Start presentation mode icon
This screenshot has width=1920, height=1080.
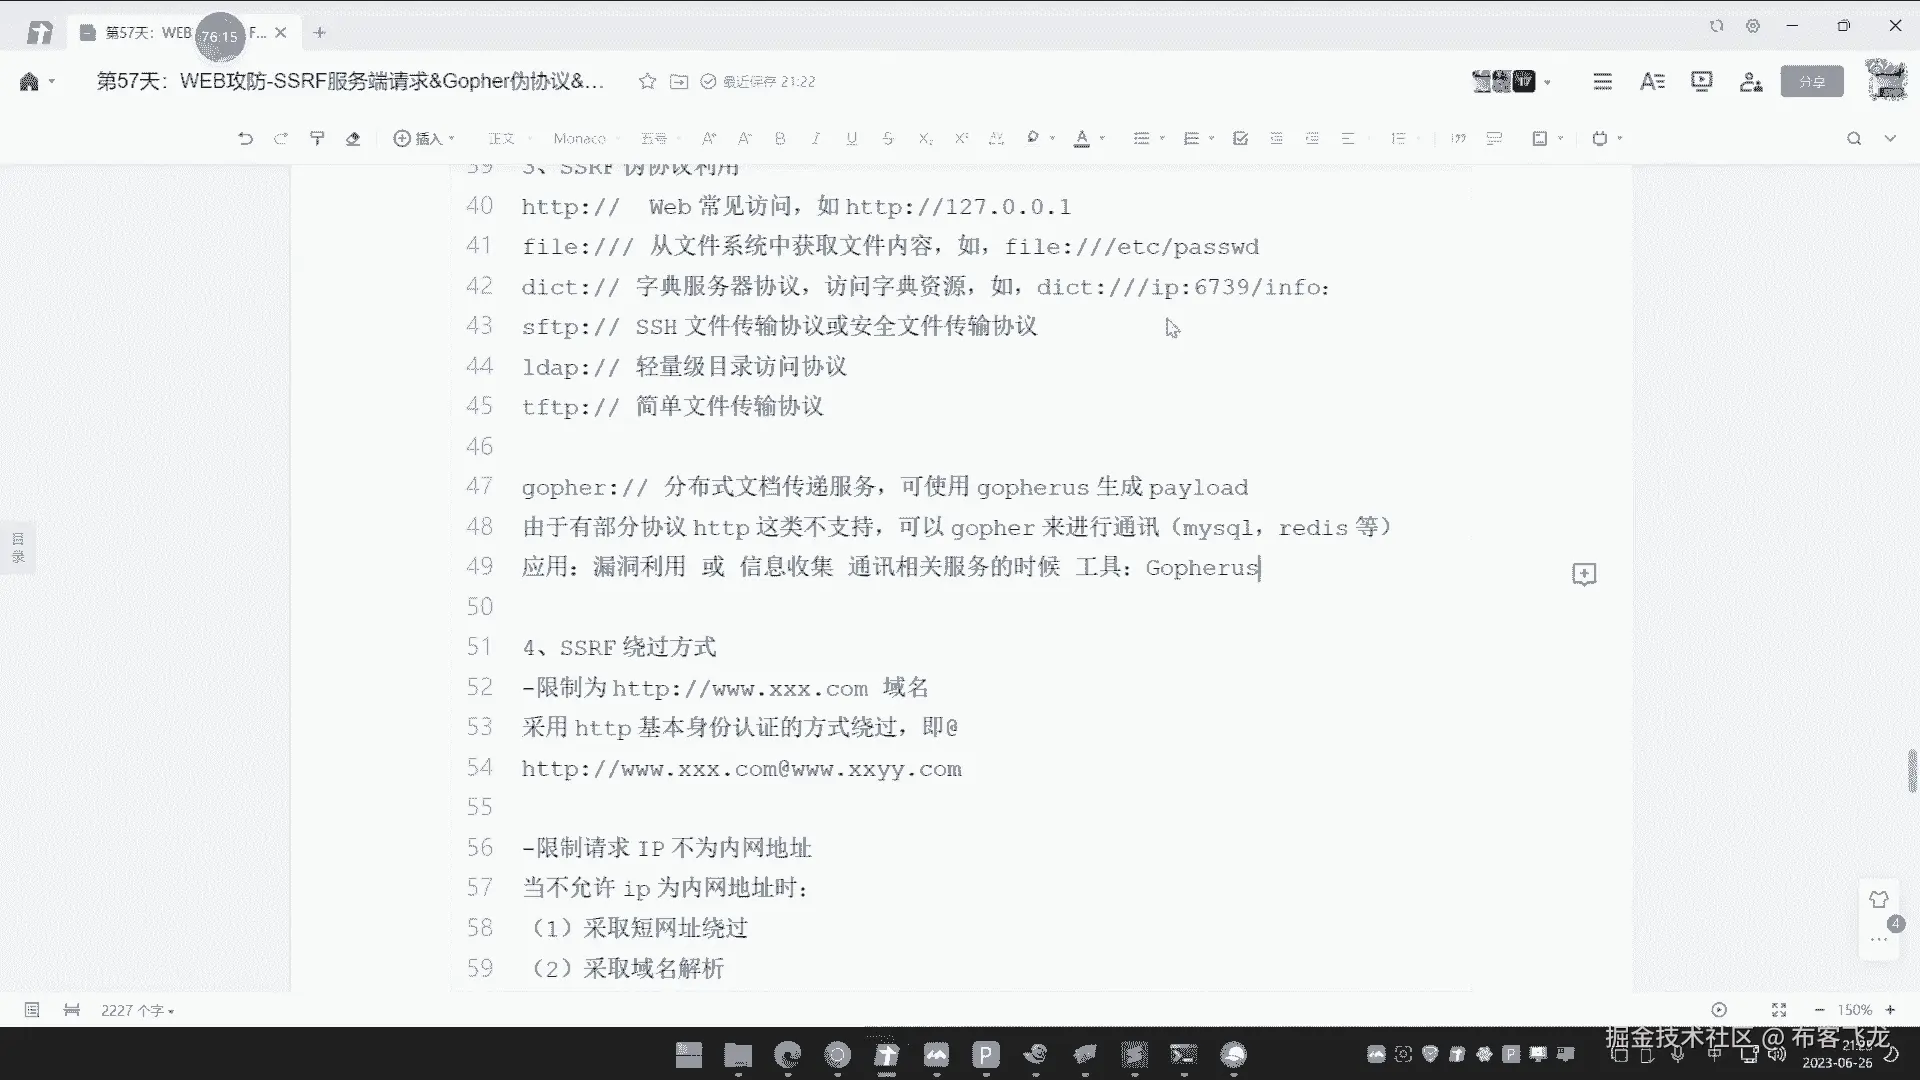[x=1701, y=81]
